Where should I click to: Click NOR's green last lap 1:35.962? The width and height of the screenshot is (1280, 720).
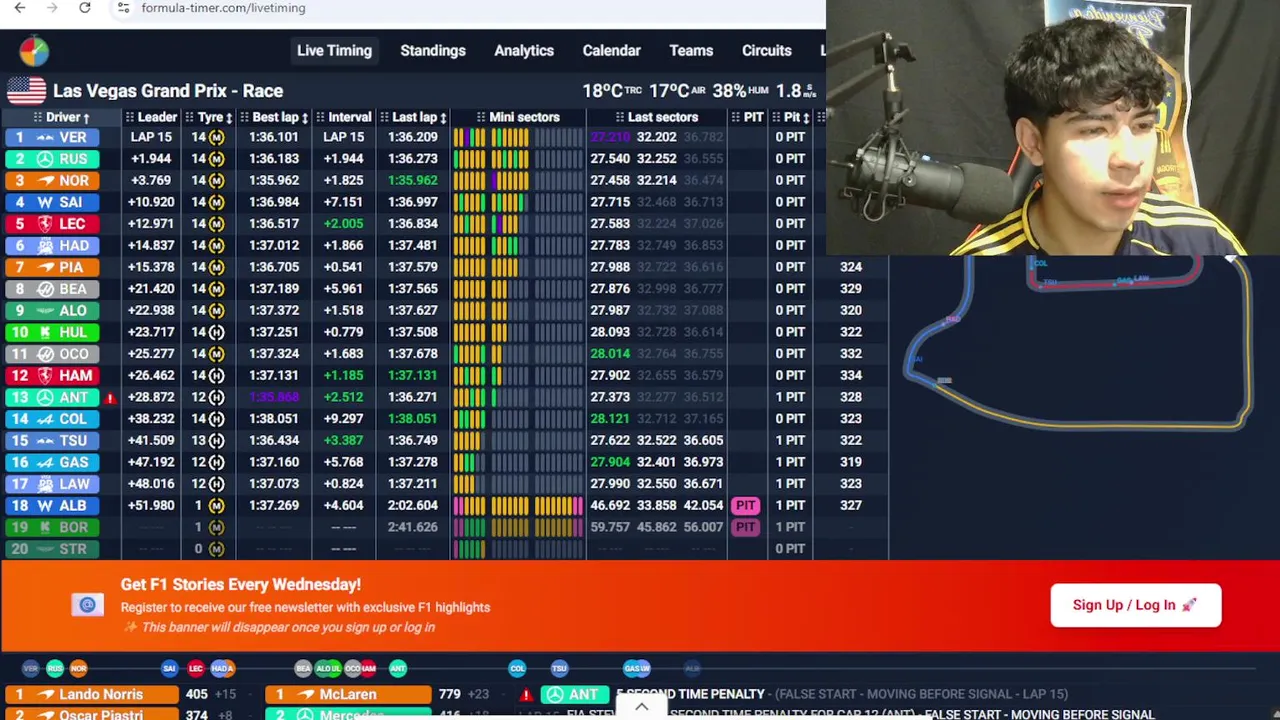[x=413, y=180]
